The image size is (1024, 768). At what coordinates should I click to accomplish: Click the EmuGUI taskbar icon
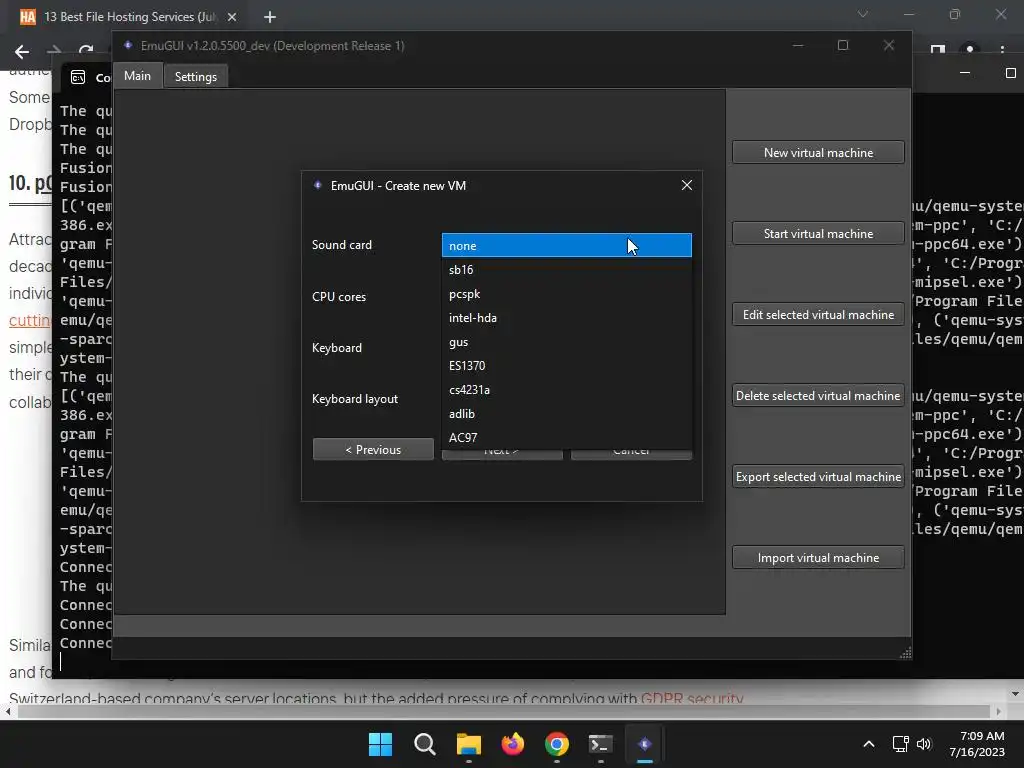[645, 744]
